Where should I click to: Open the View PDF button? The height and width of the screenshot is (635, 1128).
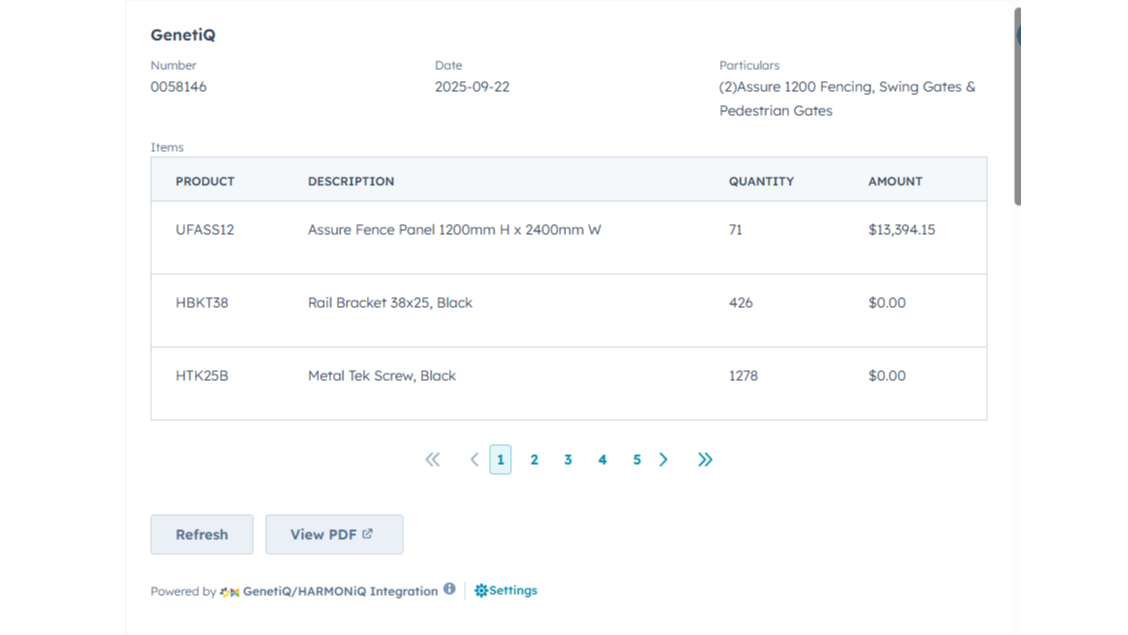pyautogui.click(x=334, y=534)
